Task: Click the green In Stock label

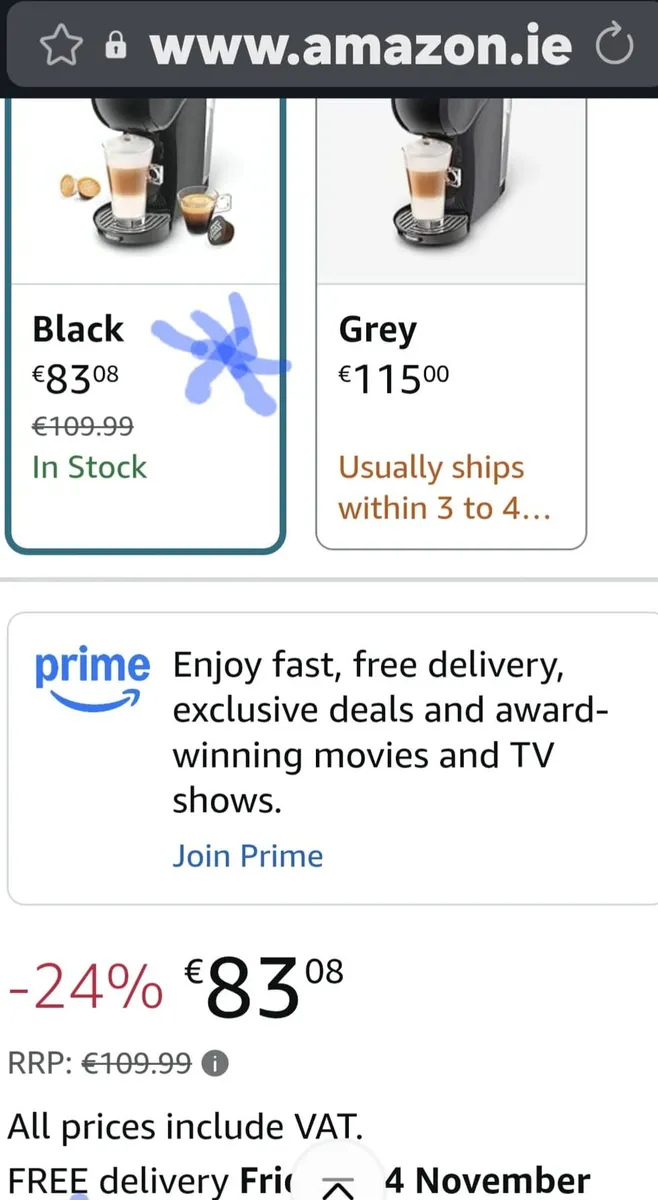Action: (x=89, y=467)
